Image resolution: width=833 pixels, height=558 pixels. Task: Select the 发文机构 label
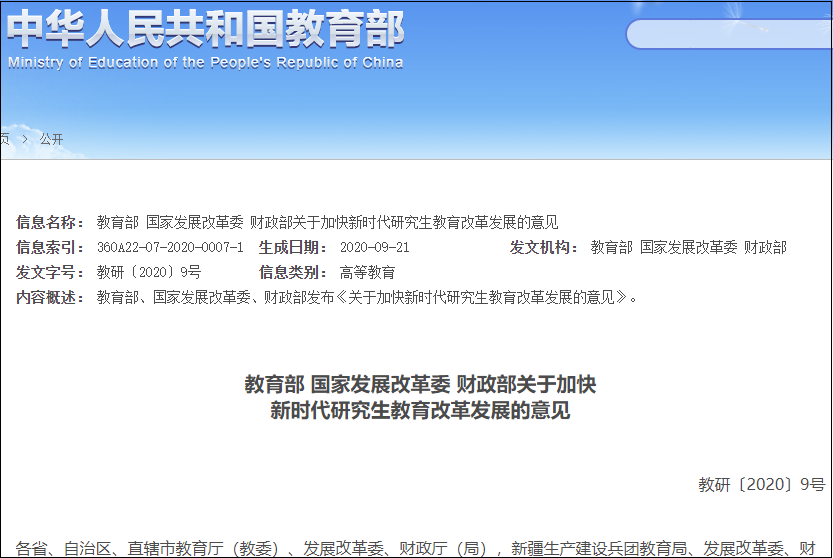pyautogui.click(x=544, y=247)
